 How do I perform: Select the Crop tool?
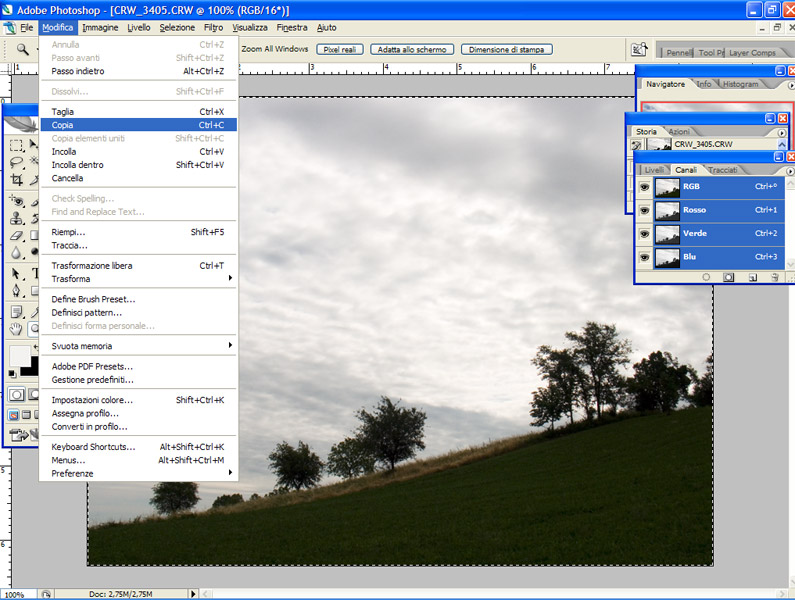click(x=16, y=180)
